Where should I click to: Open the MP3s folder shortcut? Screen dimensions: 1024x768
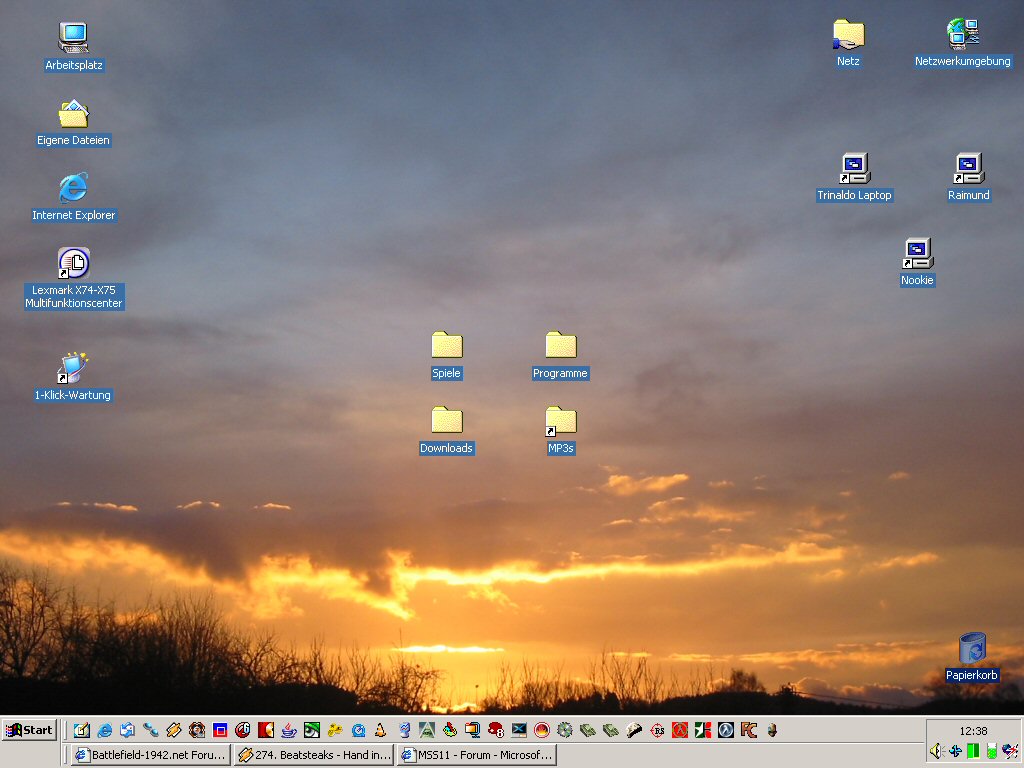(x=560, y=421)
